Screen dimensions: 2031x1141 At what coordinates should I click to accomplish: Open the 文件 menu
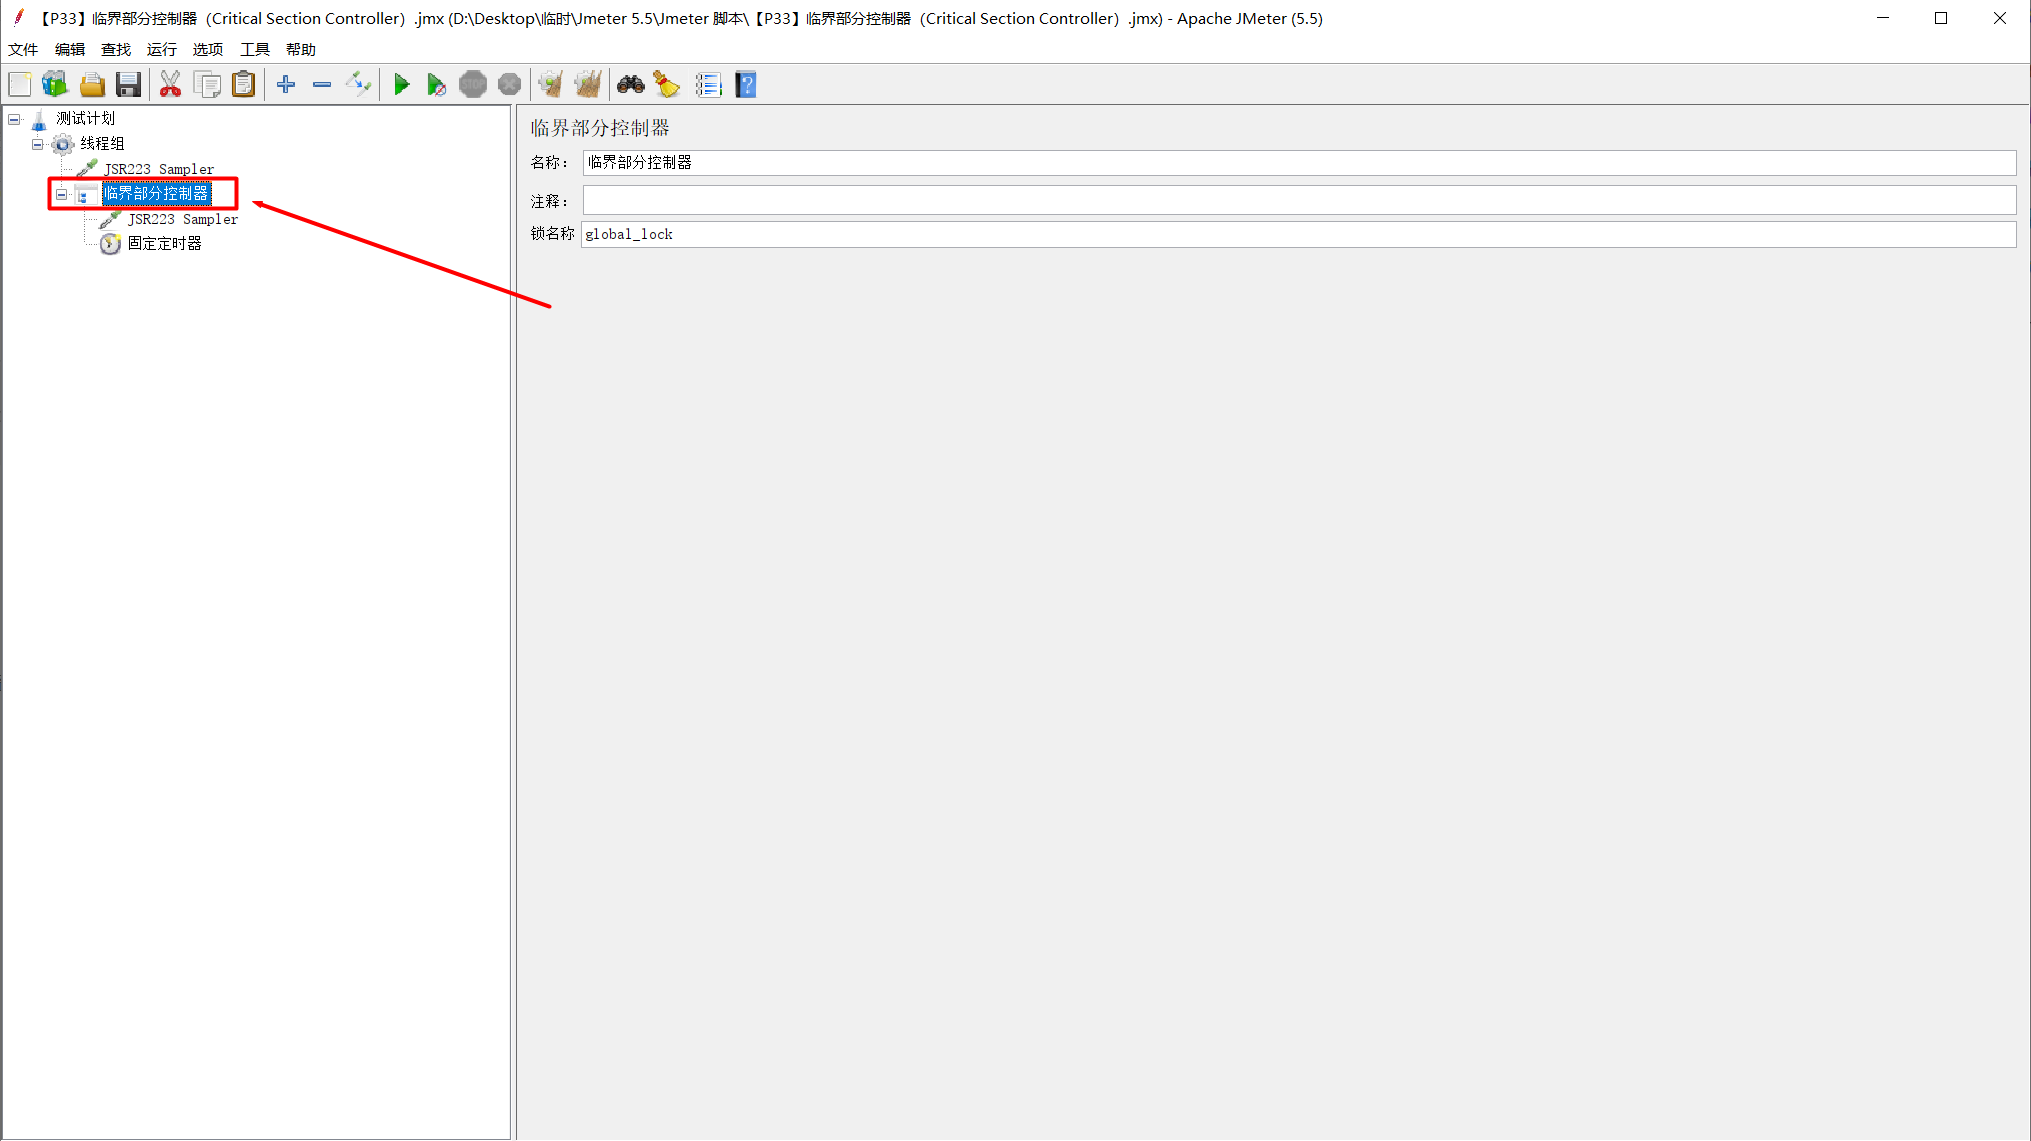[x=23, y=49]
